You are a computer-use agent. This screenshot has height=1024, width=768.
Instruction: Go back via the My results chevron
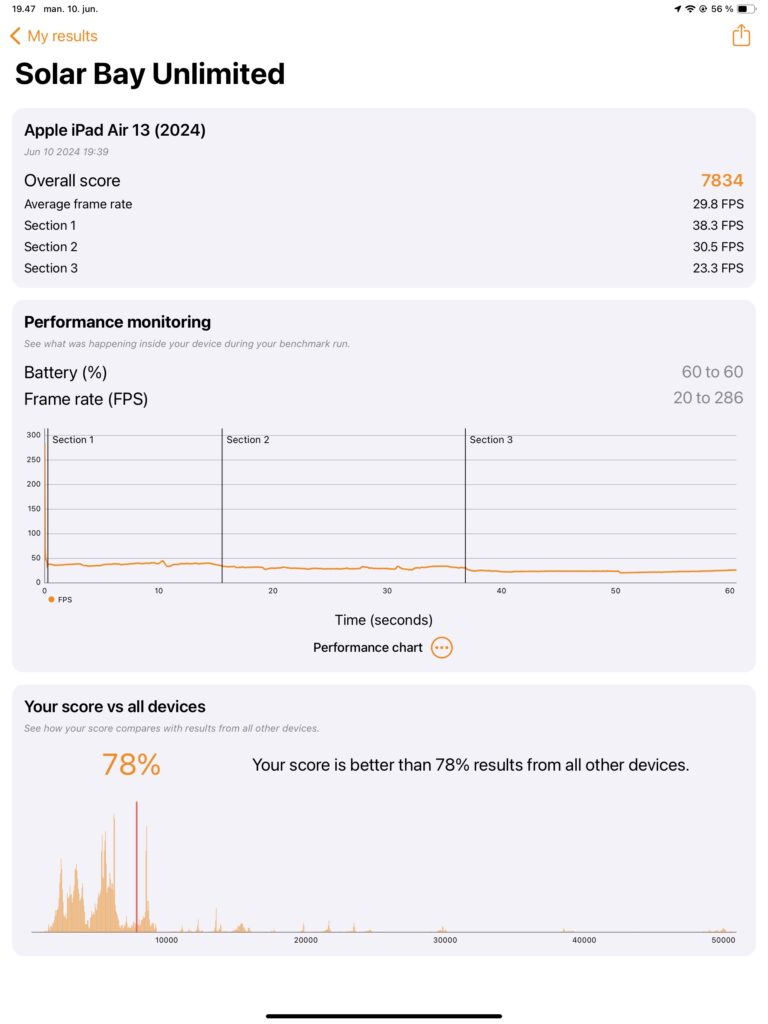coord(16,36)
